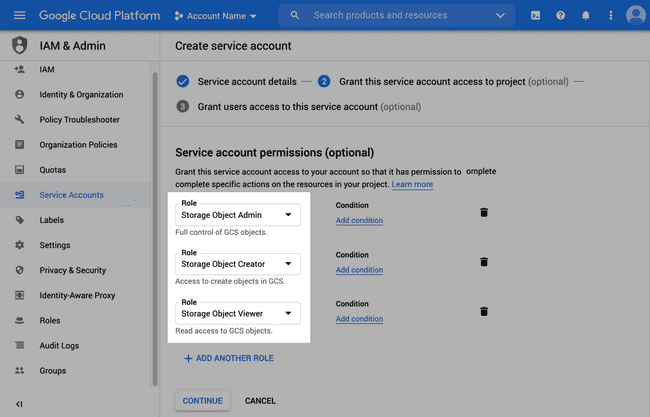
Task: Add condition for Storage Object Creator
Action: tap(359, 270)
